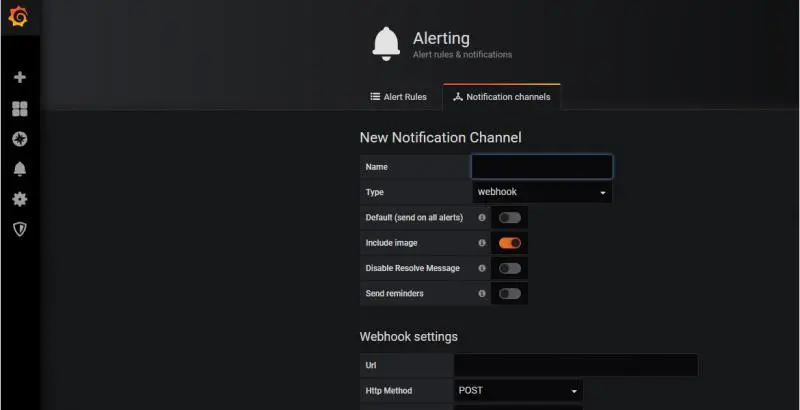Enable the Default (send on all alerts) switch
Viewport: 800px width, 410px height.
click(510, 218)
